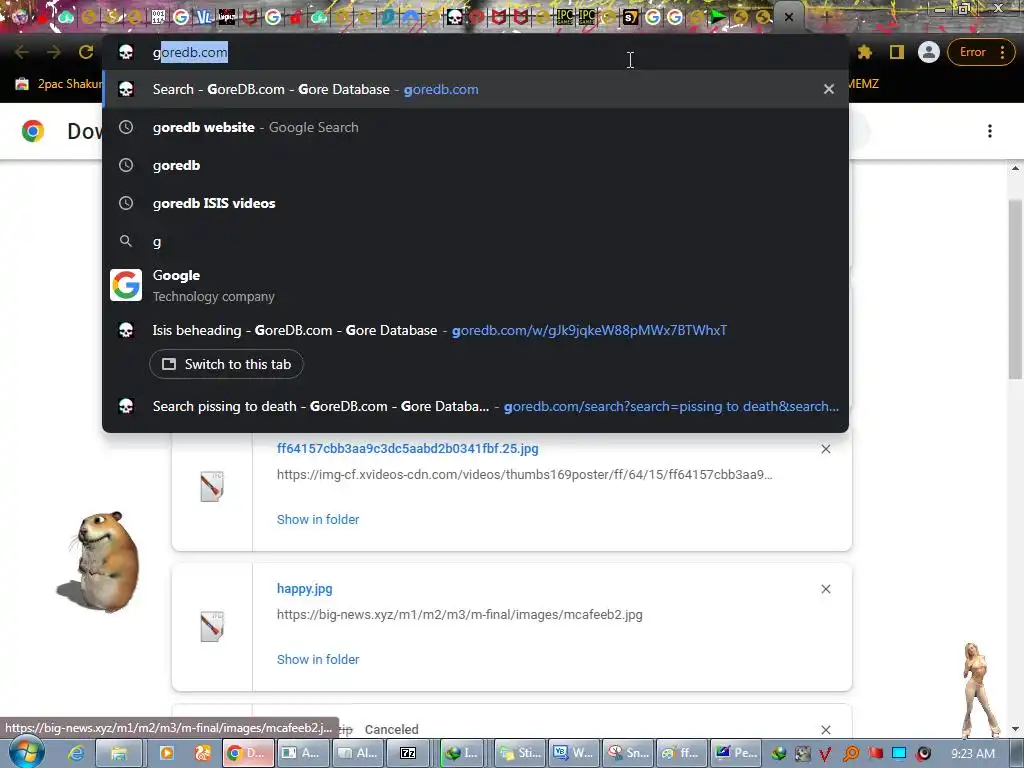Switch to the "Sti..." taskbar window
This screenshot has width=1024, height=768.
pyautogui.click(x=520, y=753)
